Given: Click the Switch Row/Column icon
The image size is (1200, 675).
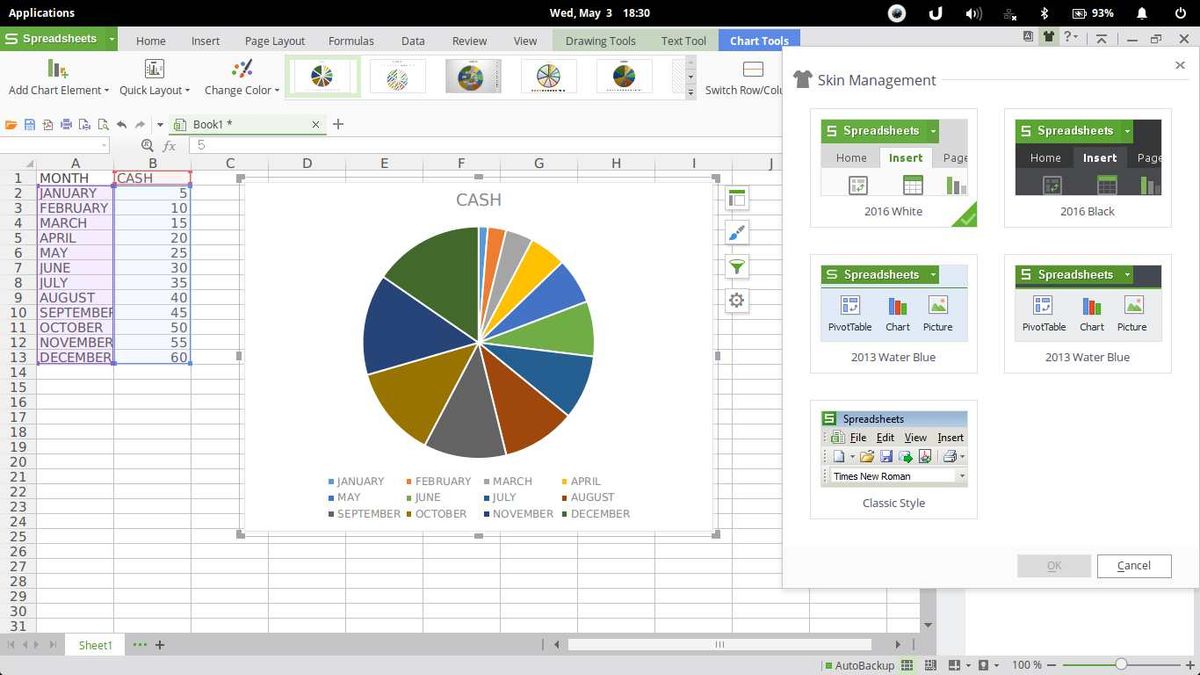Looking at the screenshot, I should 753,69.
